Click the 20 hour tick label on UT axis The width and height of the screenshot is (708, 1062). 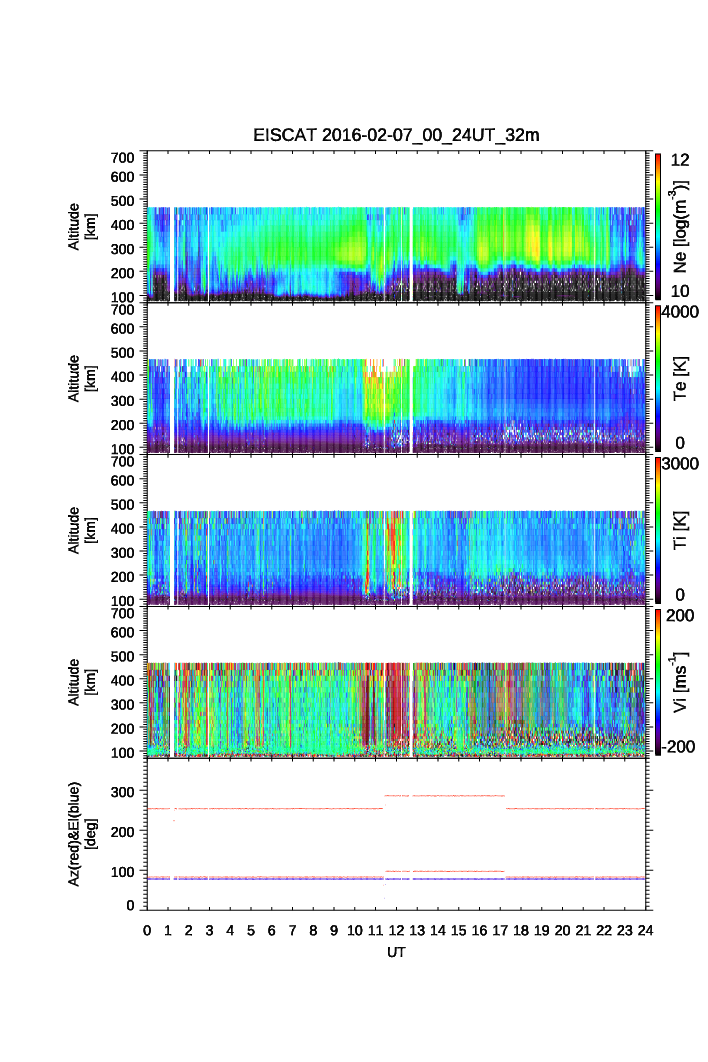[562, 931]
